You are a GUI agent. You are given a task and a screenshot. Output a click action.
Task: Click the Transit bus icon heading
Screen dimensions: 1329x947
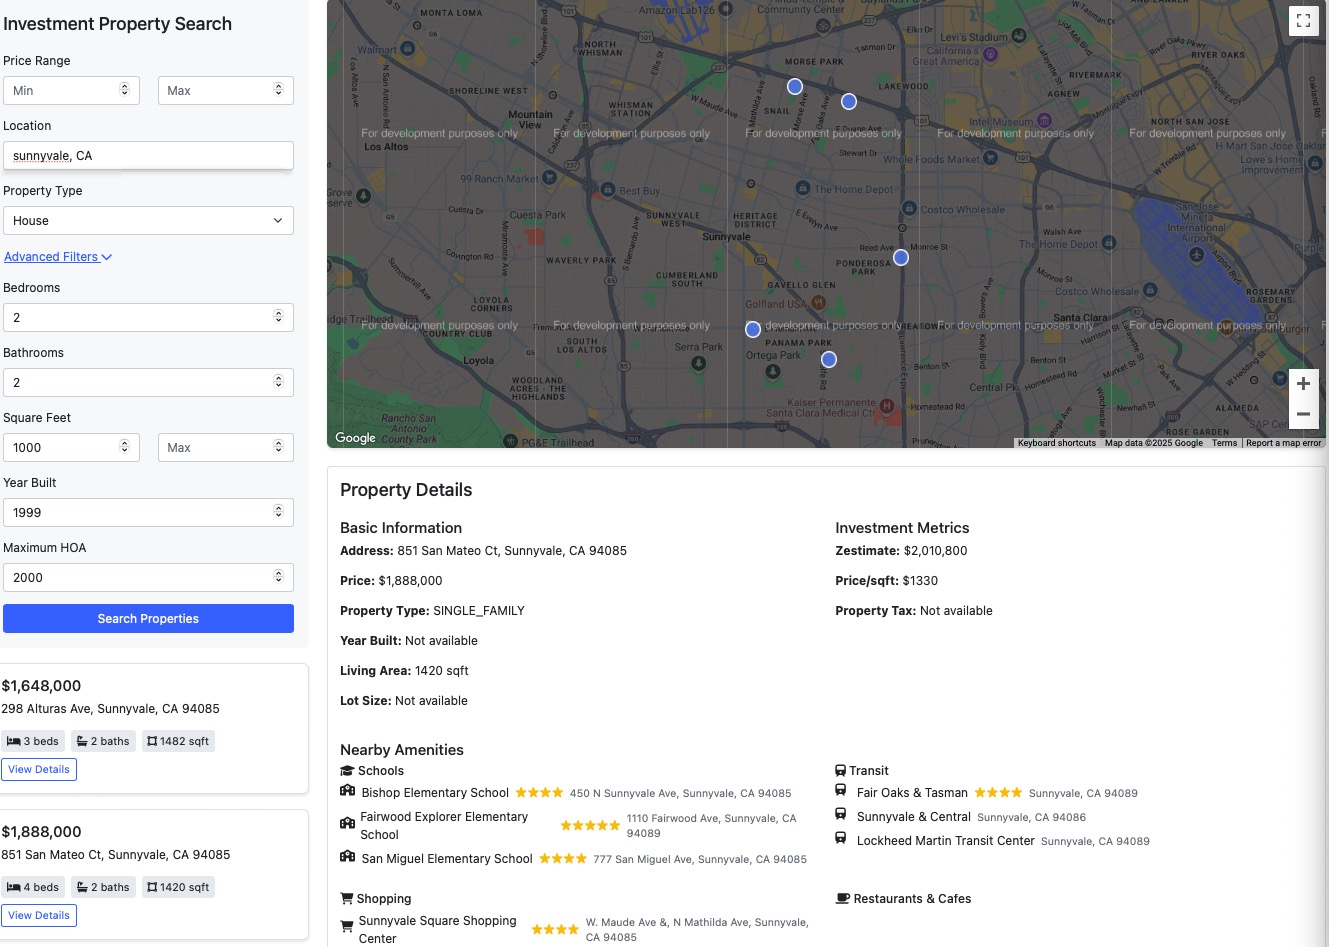coord(840,771)
